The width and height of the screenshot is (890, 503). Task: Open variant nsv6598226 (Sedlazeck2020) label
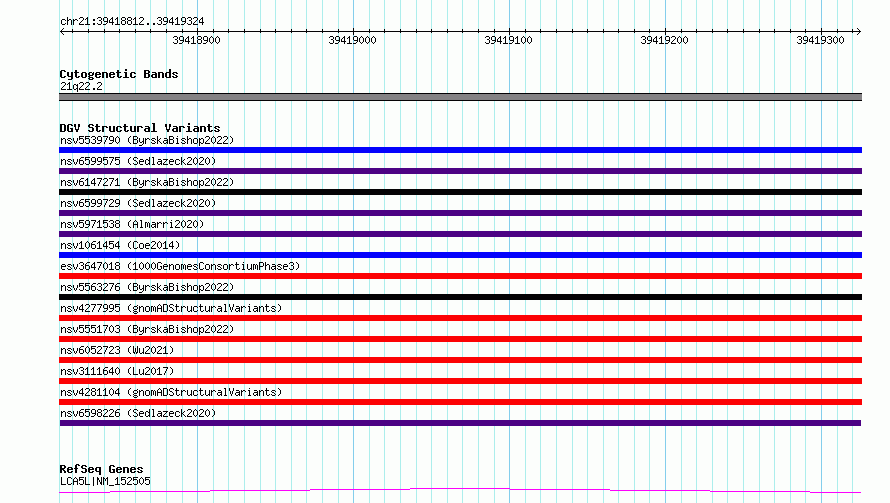[x=138, y=413]
